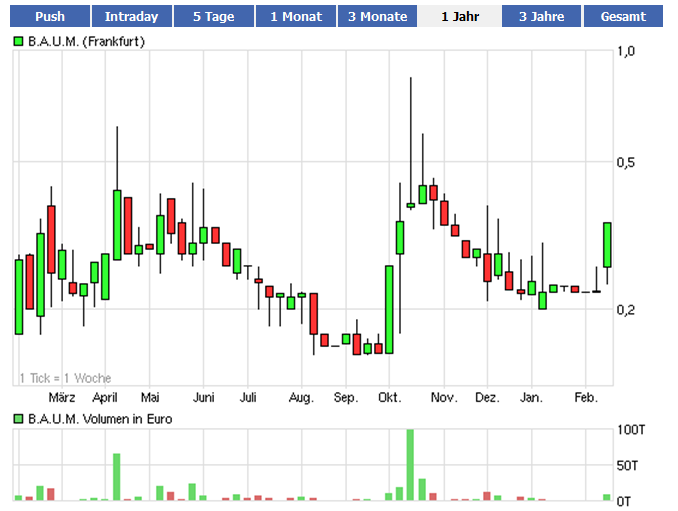Click the B.A.U.M. Volumen in Euro label
This screenshot has width=678, height=511.
100,419
